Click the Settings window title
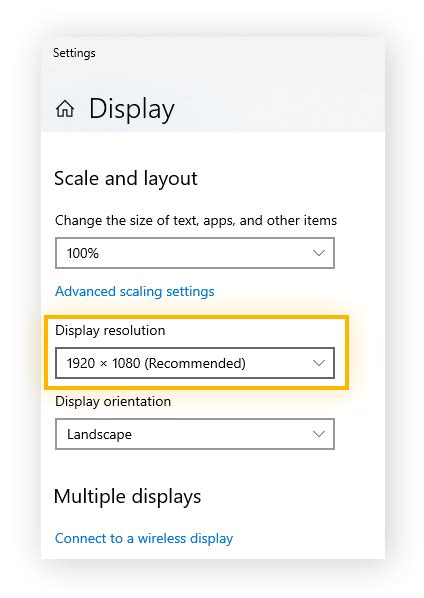This screenshot has width=424, height=598. click(74, 53)
